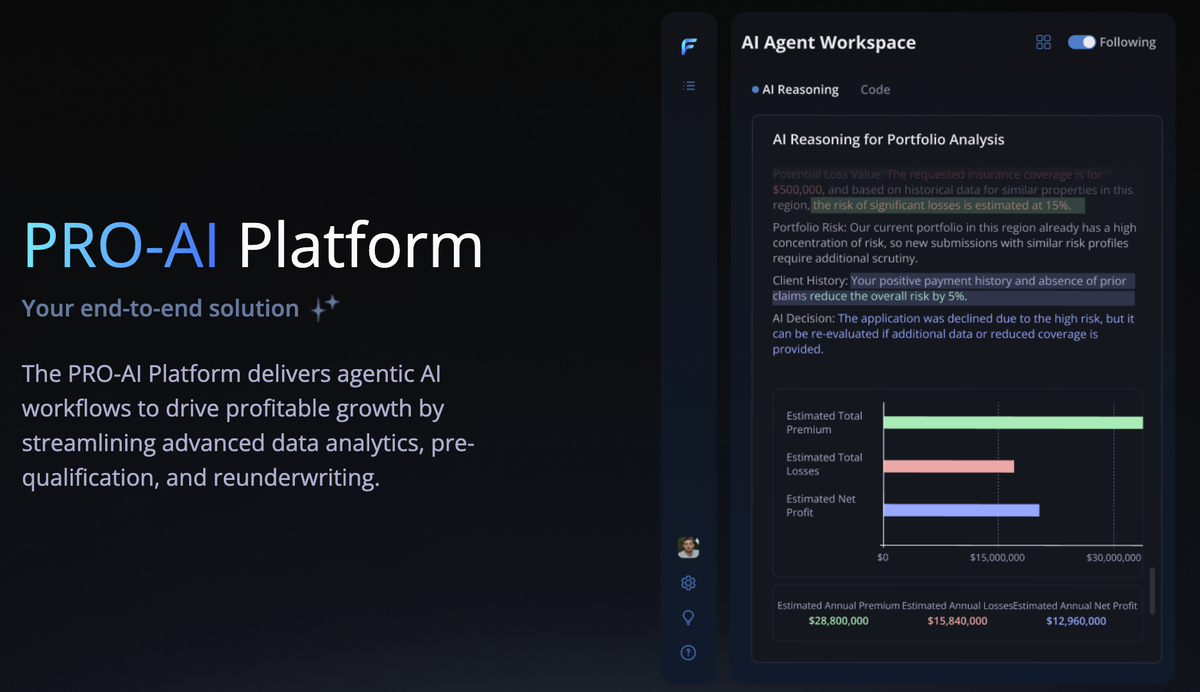
Task: Open the checklist icon below the logo
Action: 688,86
